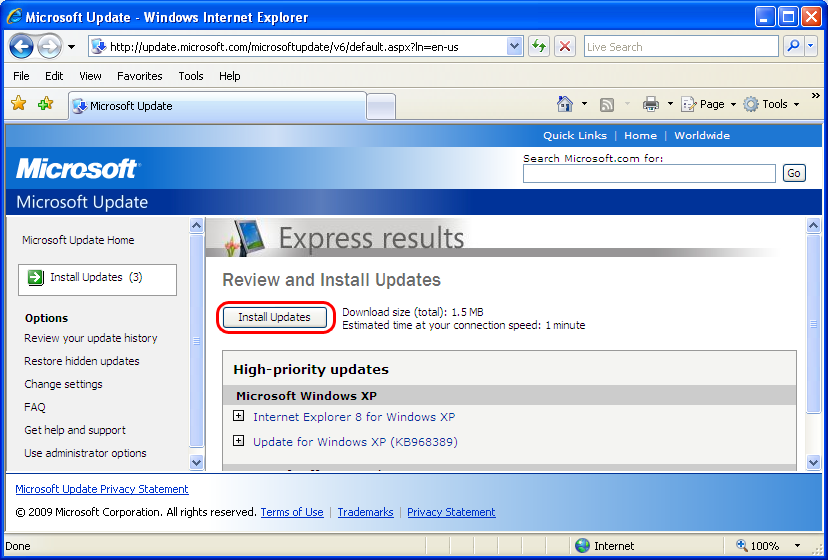Open a new blank tab

[381, 107]
